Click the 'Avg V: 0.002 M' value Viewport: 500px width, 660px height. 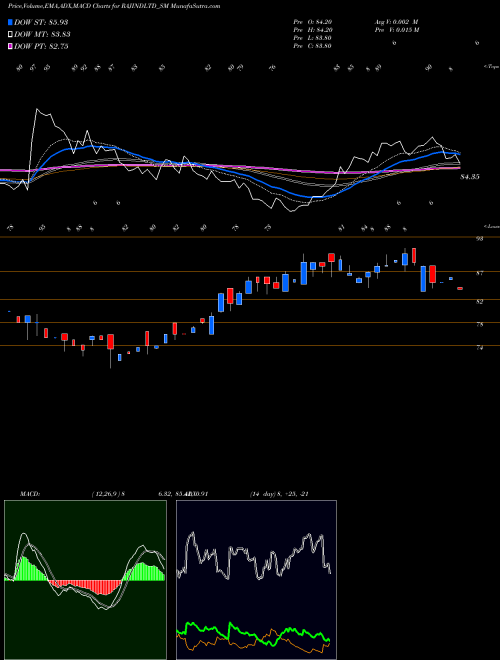click(396, 22)
